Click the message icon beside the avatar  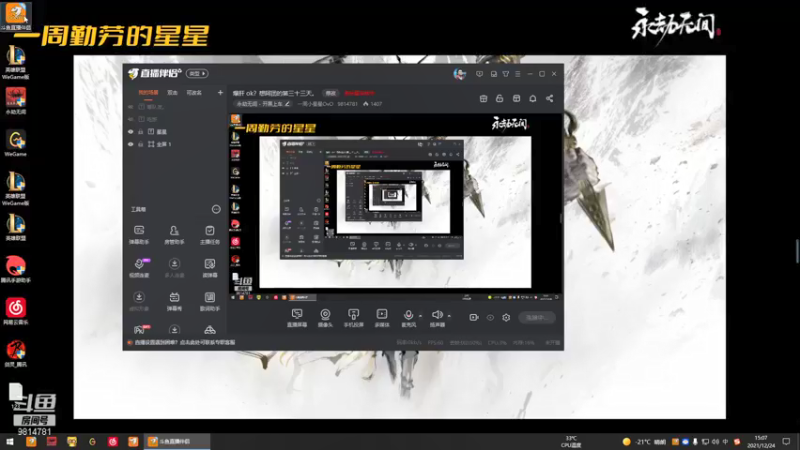click(479, 74)
